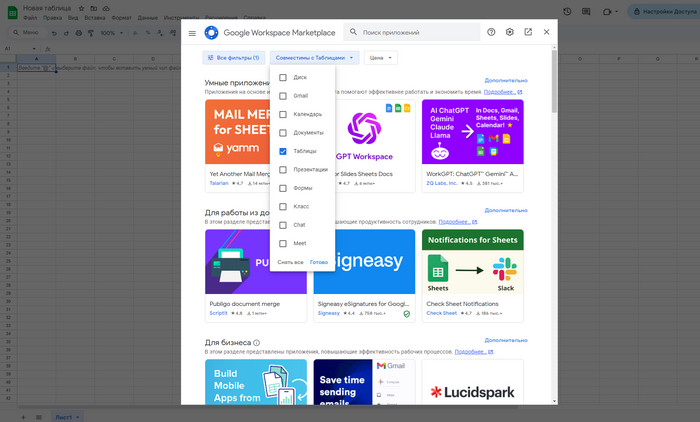The image size is (700, 422).
Task: Check the Chat checkbox
Action: pyautogui.click(x=283, y=226)
